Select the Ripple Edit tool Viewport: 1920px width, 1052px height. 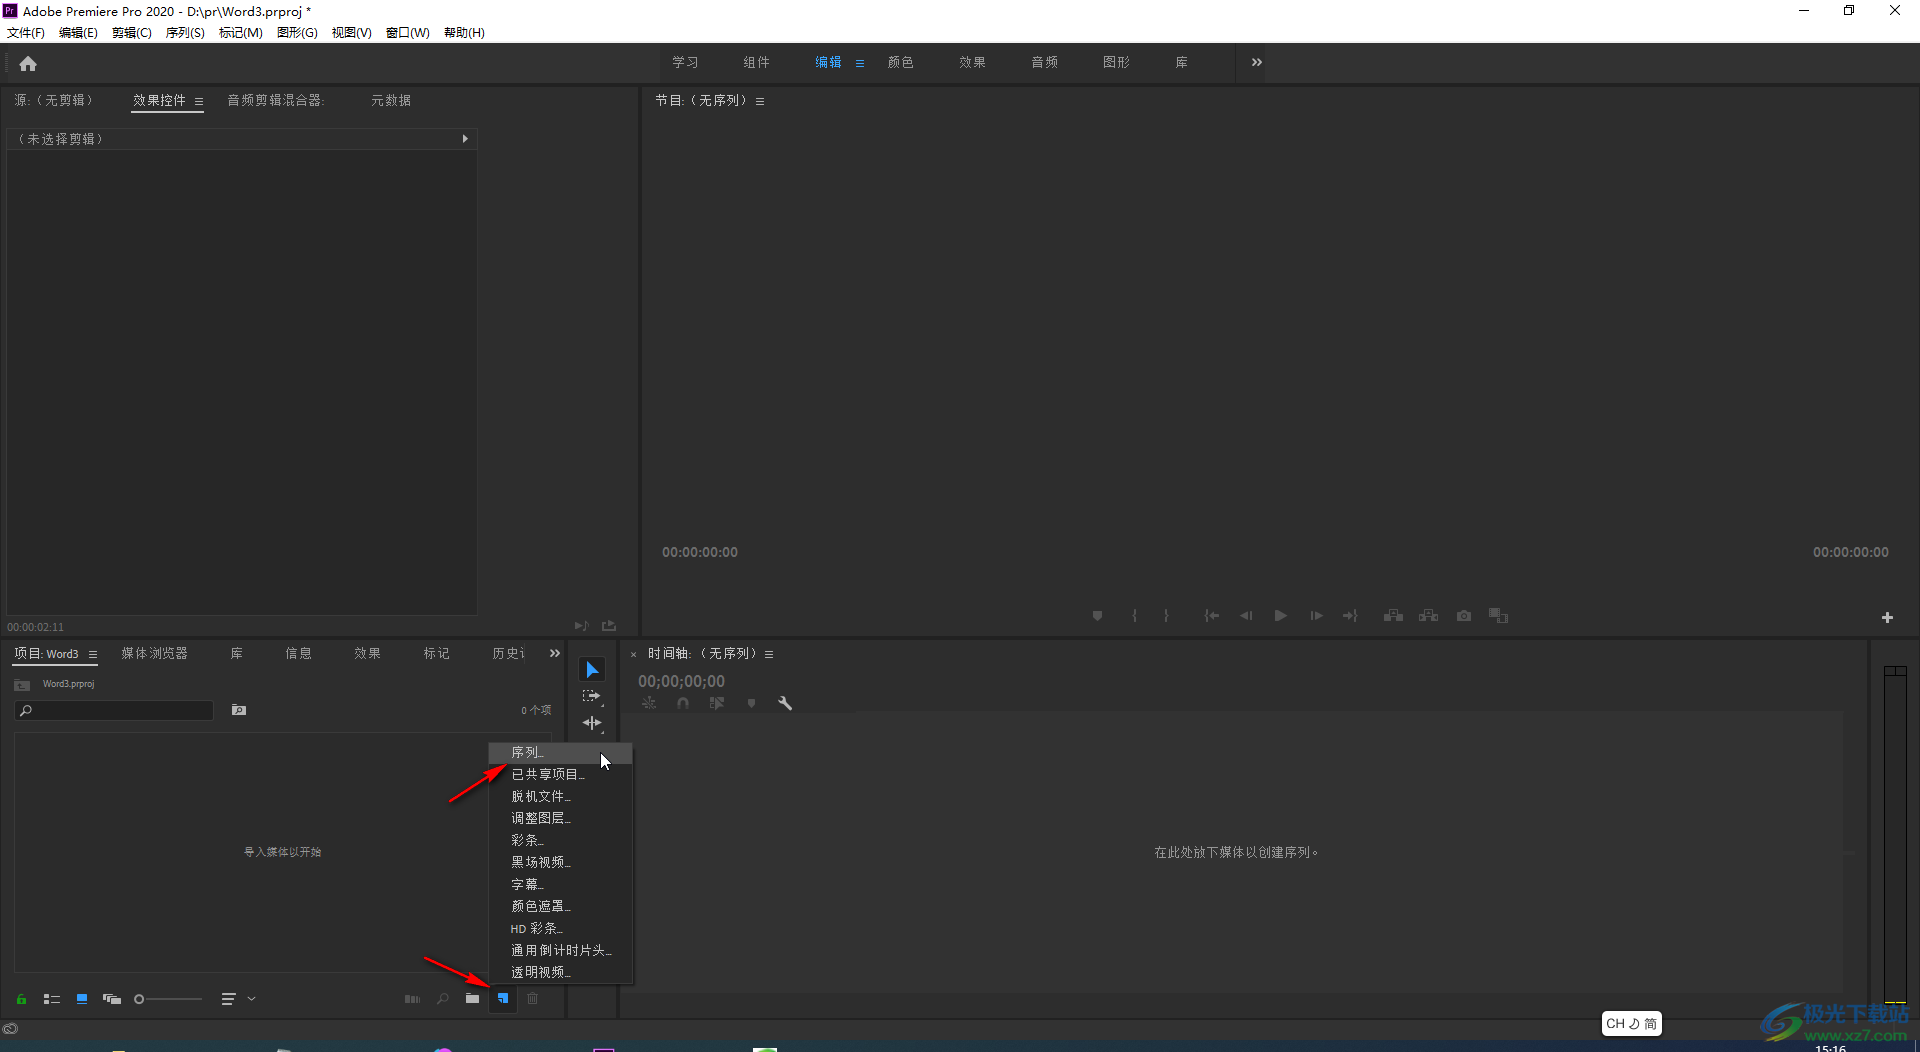(x=592, y=723)
